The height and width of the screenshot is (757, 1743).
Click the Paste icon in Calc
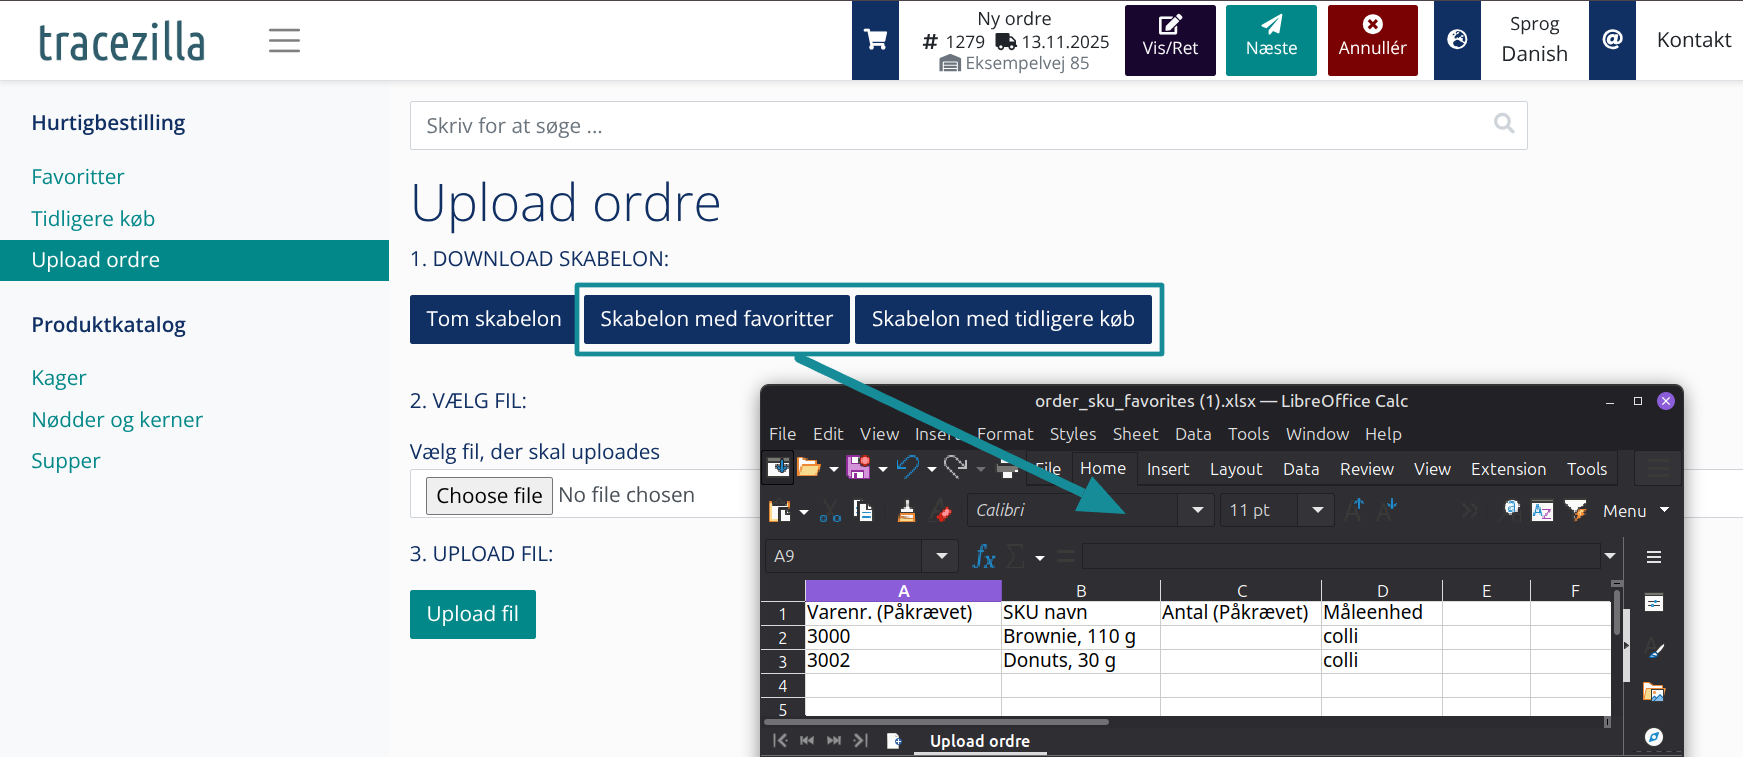[x=780, y=511]
